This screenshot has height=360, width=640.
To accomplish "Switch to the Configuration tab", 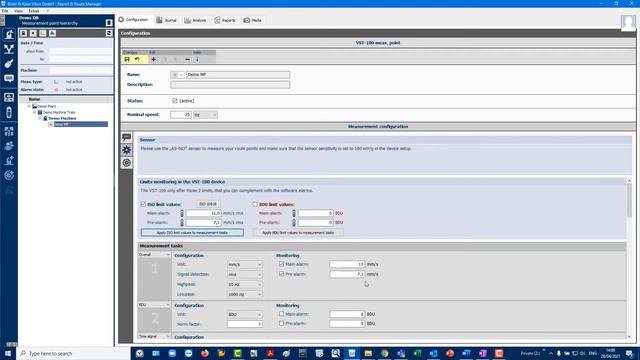I will [x=133, y=20].
